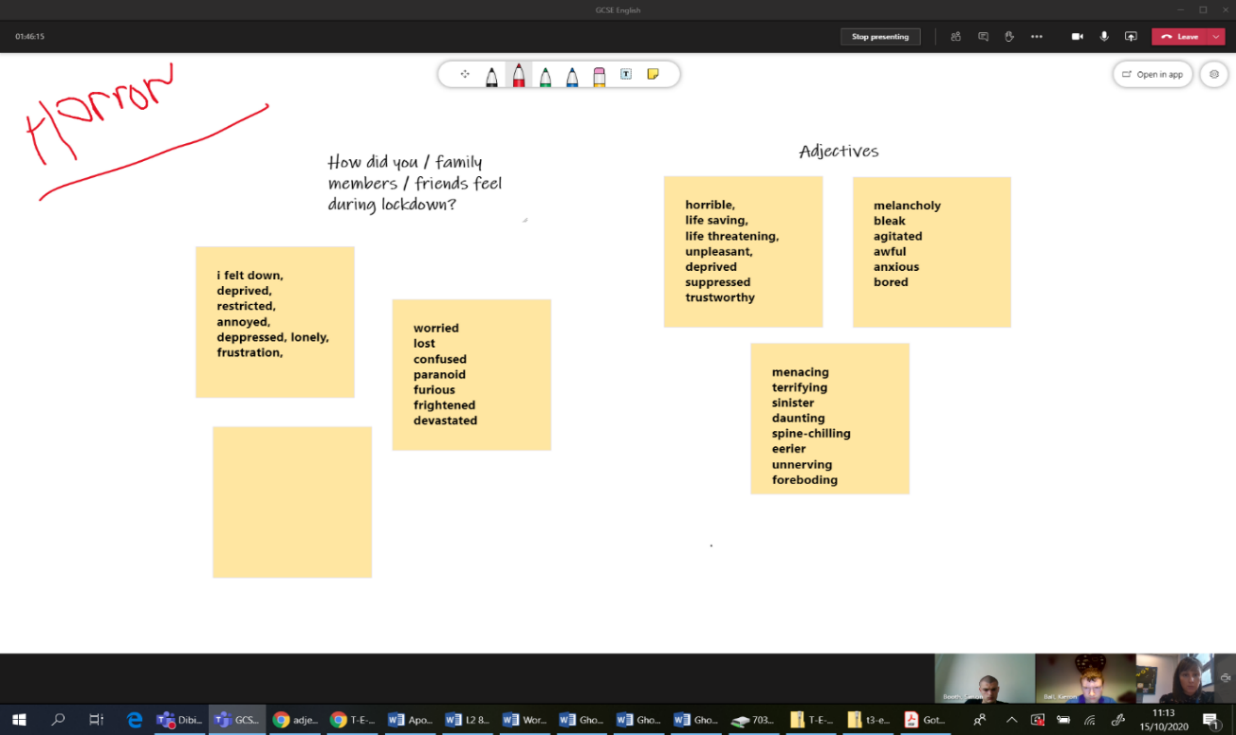The image size is (1236, 735).
Task: Open the battery status tray icon
Action: (1064, 720)
